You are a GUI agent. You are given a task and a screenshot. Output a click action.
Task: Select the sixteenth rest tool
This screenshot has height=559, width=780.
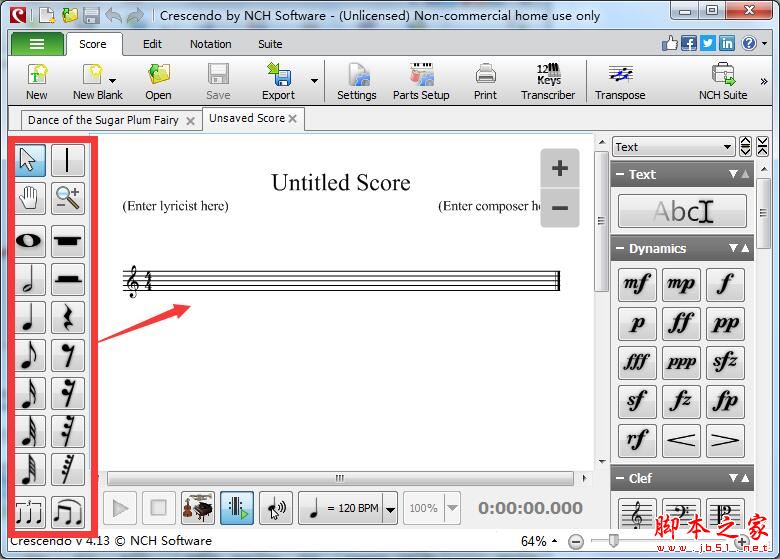click(x=68, y=393)
